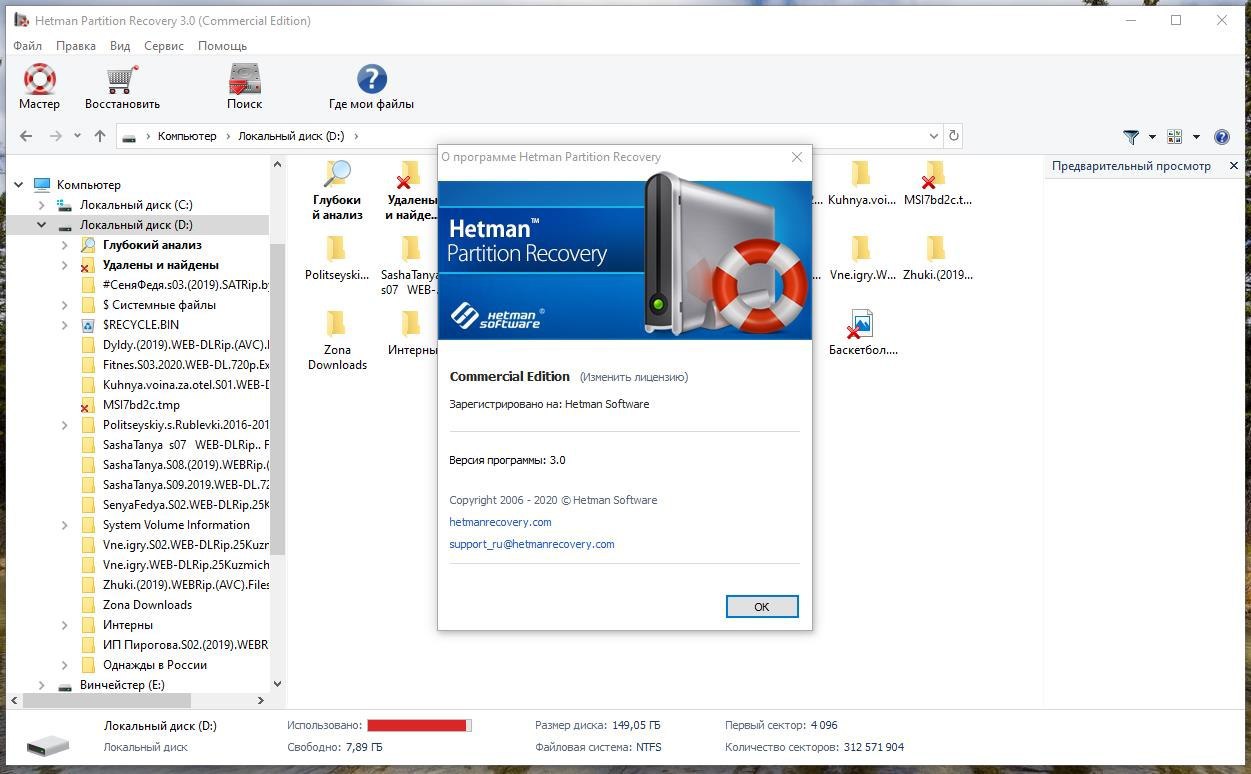Open the filter funnel options
Viewport: 1251px width, 774px height.
point(1131,137)
